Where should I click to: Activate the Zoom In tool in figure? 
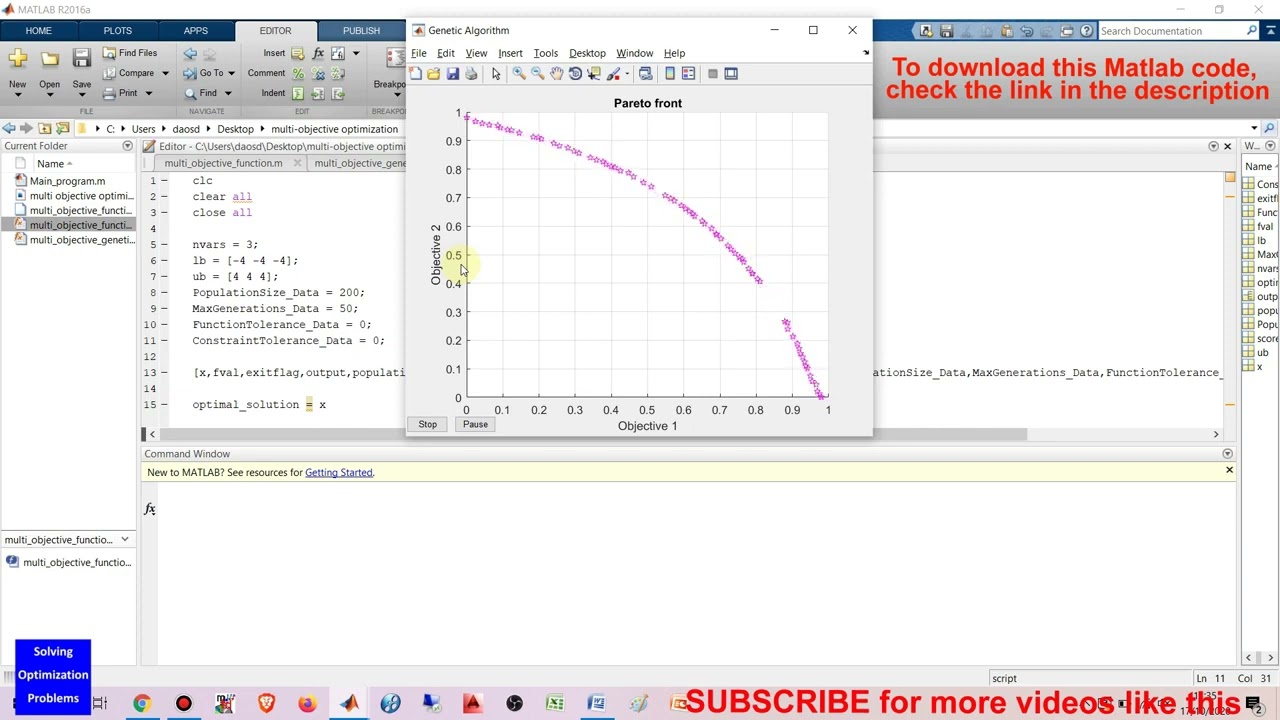coord(519,73)
